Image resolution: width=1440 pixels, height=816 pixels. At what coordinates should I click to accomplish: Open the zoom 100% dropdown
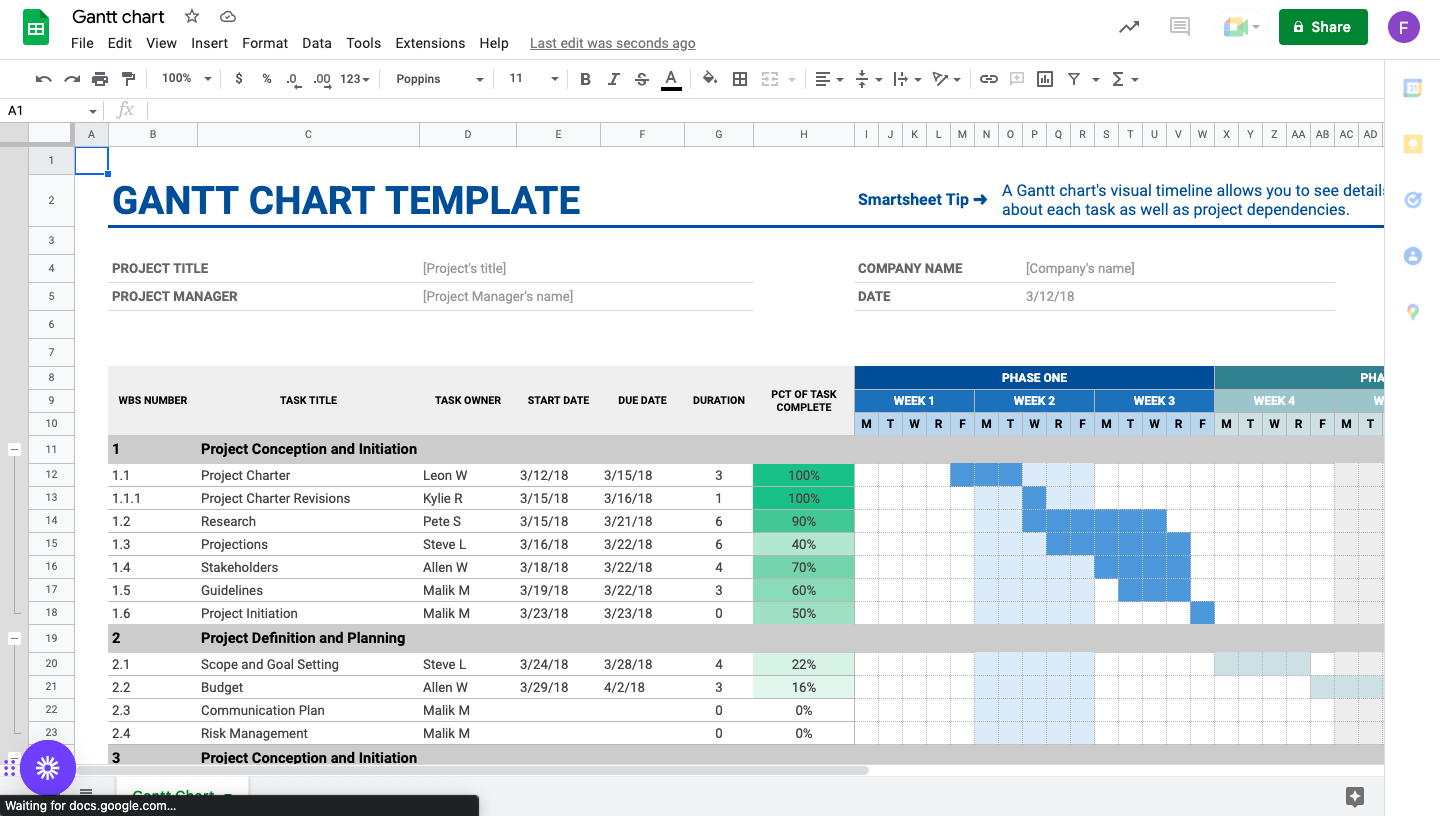point(187,79)
